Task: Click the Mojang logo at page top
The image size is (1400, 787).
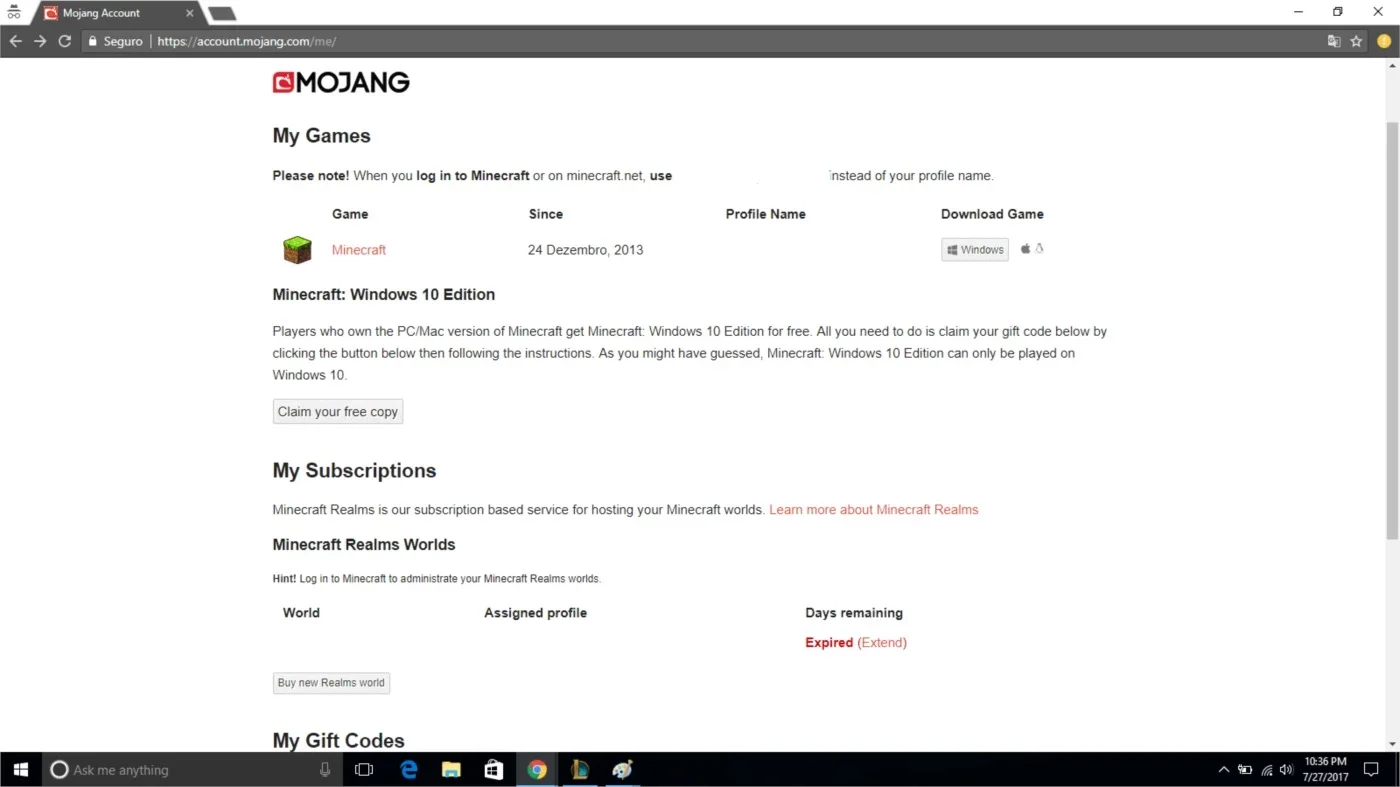Action: 341,82
